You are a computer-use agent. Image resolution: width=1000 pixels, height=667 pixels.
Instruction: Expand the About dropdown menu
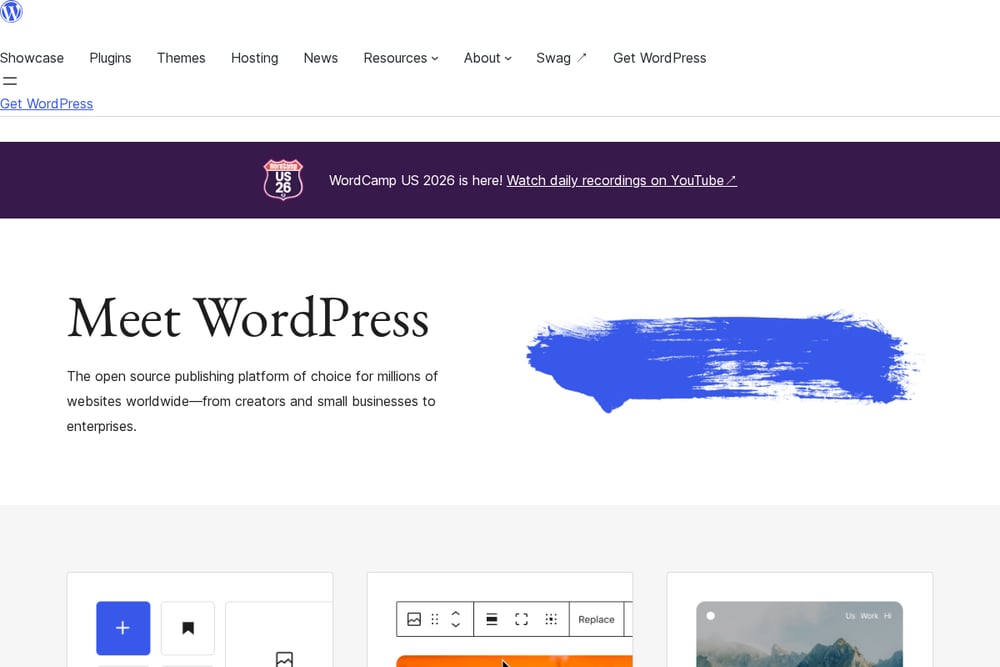pyautogui.click(x=487, y=58)
